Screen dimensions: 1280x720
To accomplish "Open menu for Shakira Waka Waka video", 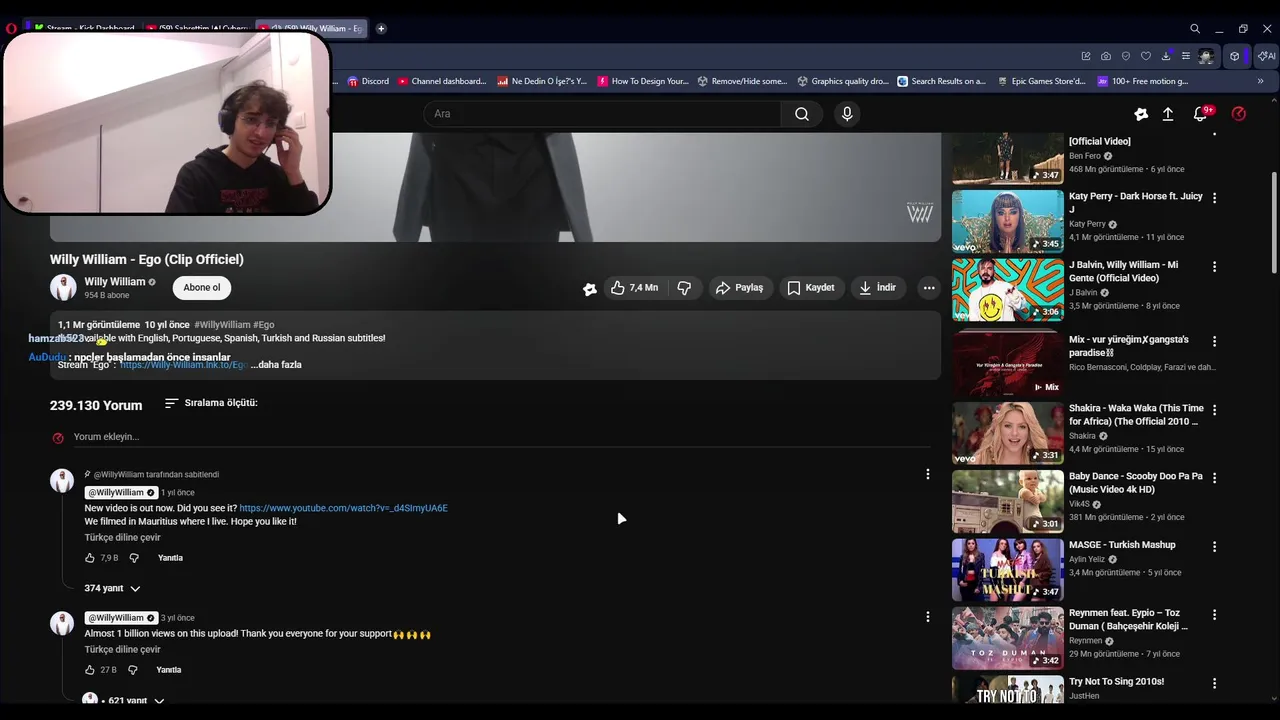I will coord(1215,410).
